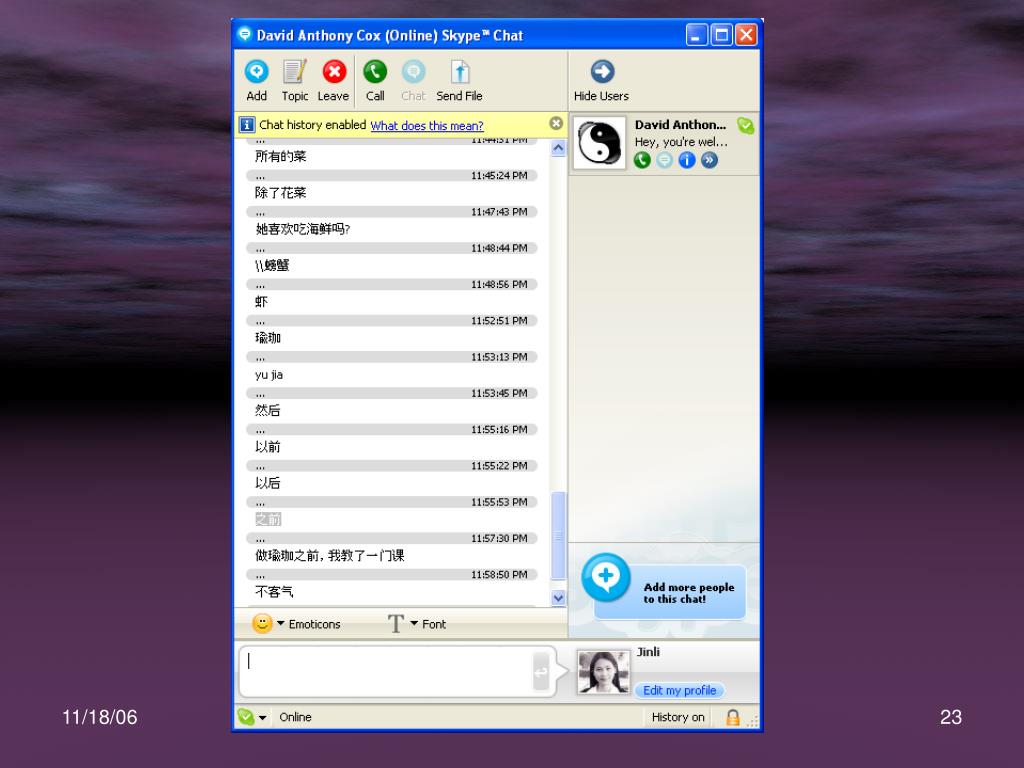Click the 11:45:24 PM timestamp bar
Screen dimensions: 1024x768
[x=392, y=176]
